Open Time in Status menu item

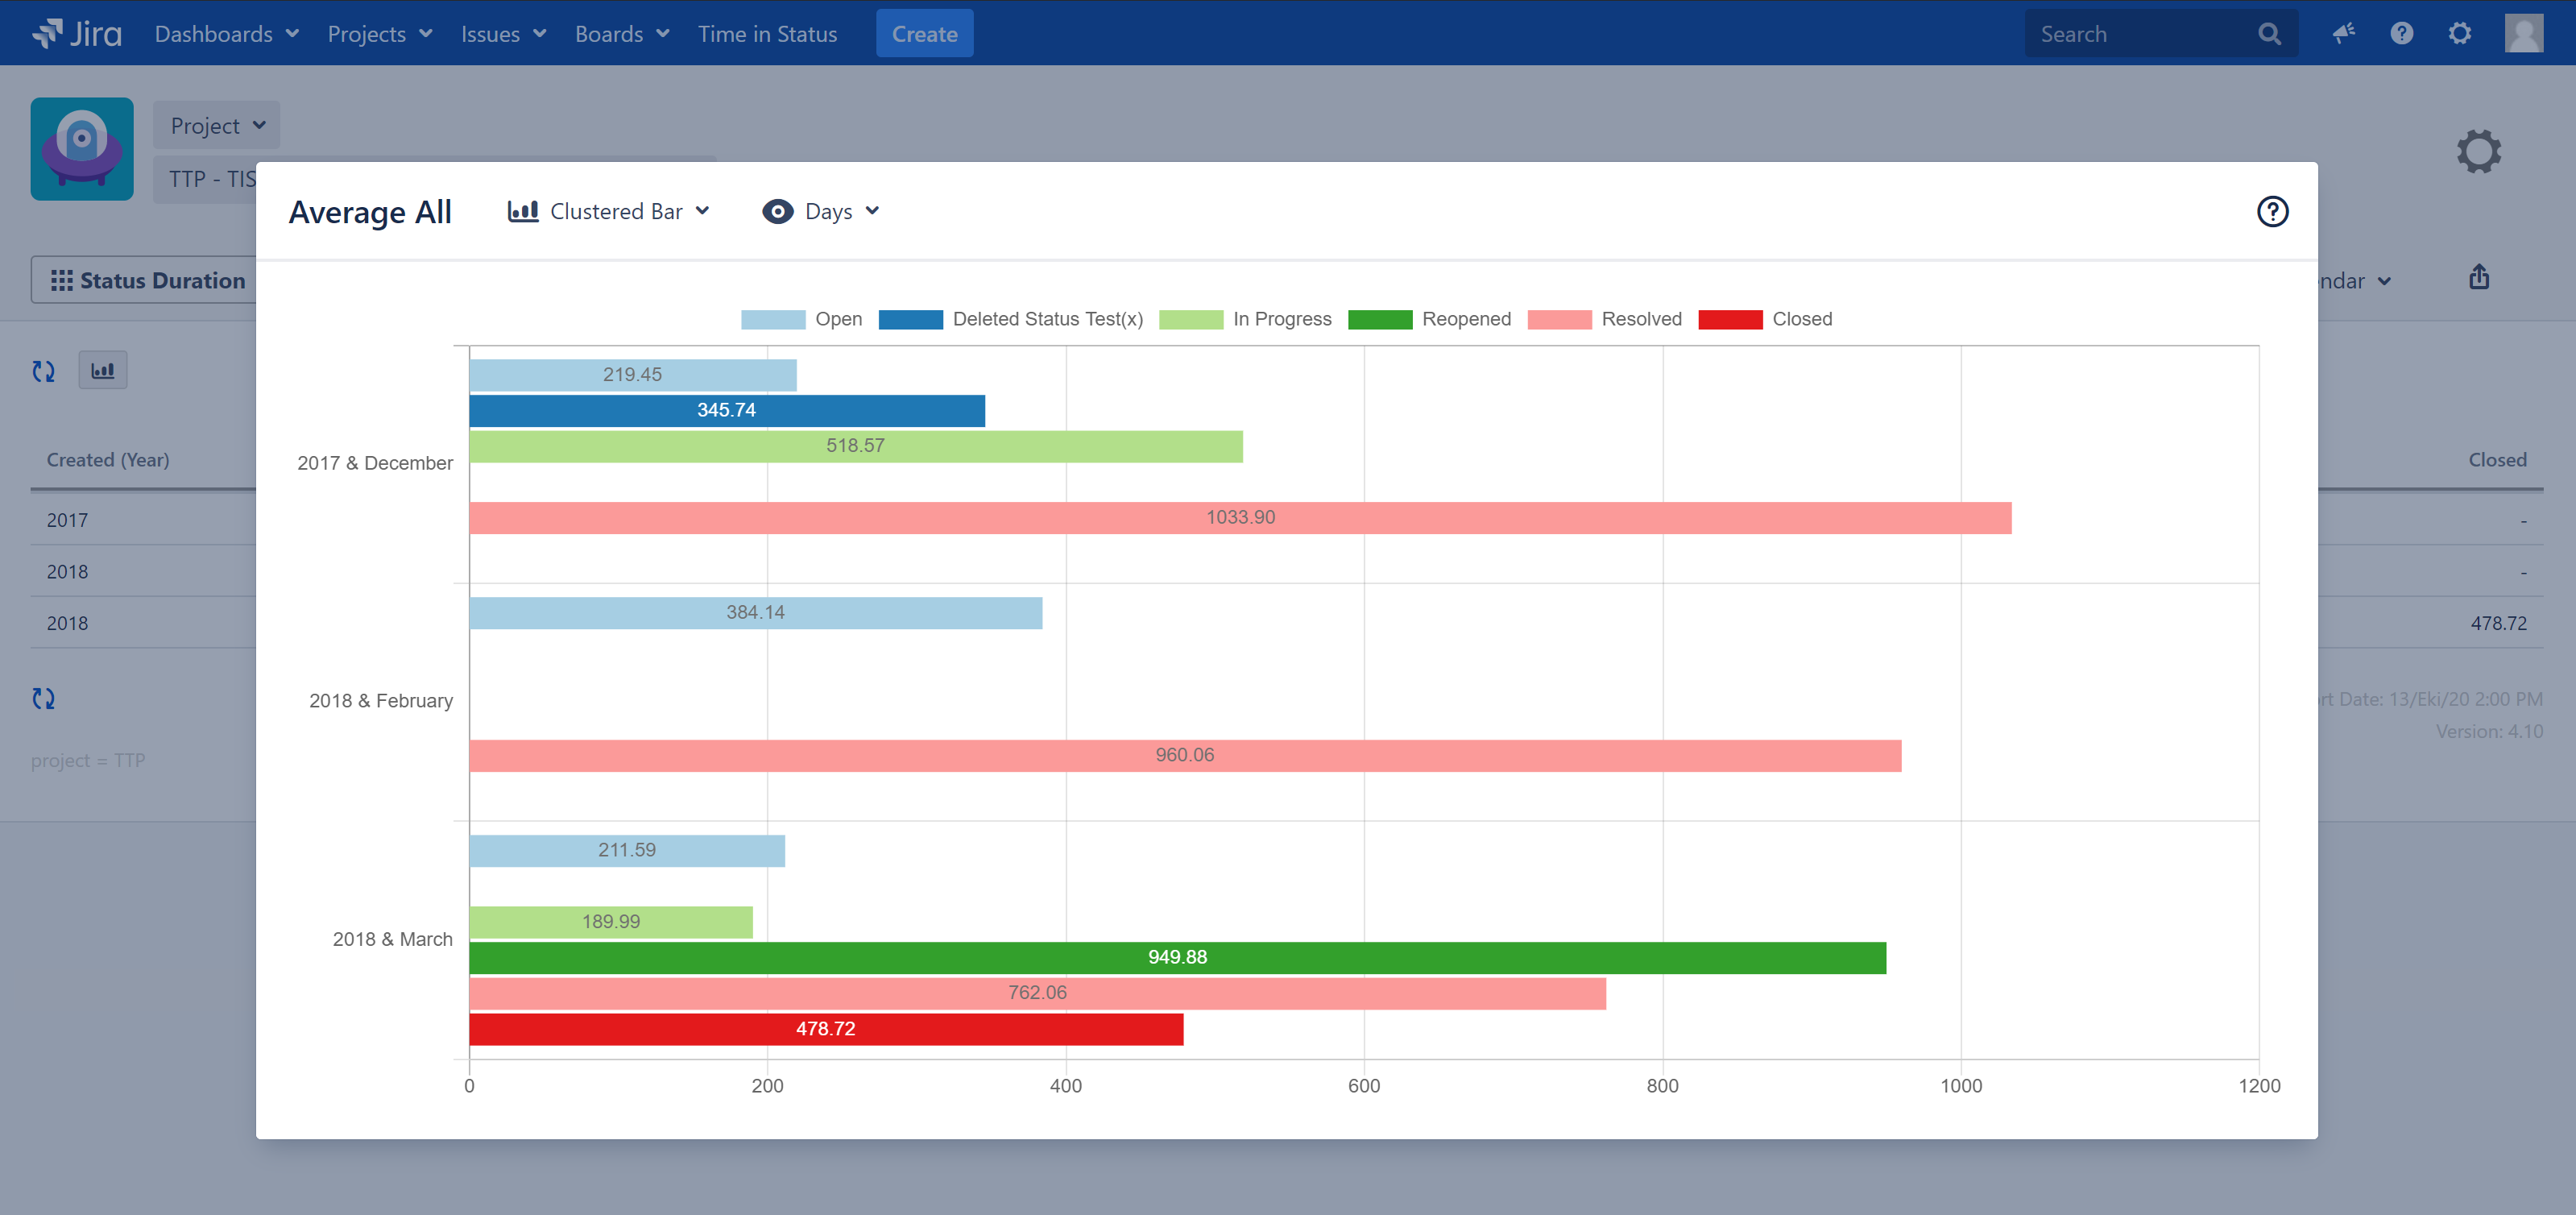tap(767, 34)
